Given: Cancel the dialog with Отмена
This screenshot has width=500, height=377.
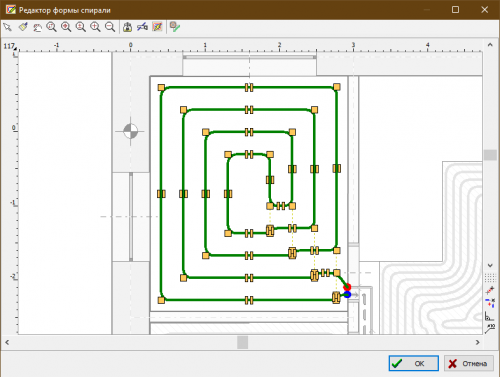Looking at the screenshot, I should [469, 363].
